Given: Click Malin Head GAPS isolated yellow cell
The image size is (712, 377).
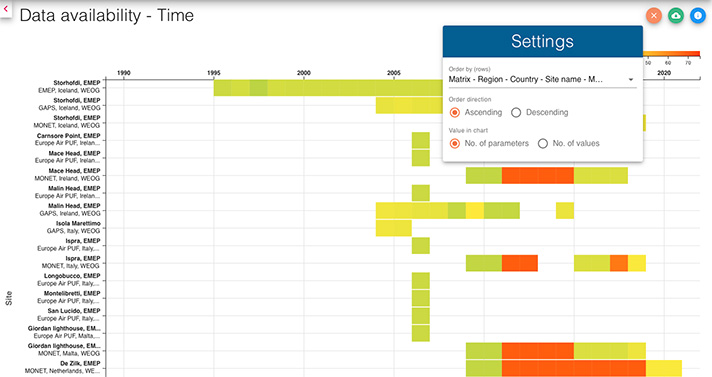Looking at the screenshot, I should 565,210.
